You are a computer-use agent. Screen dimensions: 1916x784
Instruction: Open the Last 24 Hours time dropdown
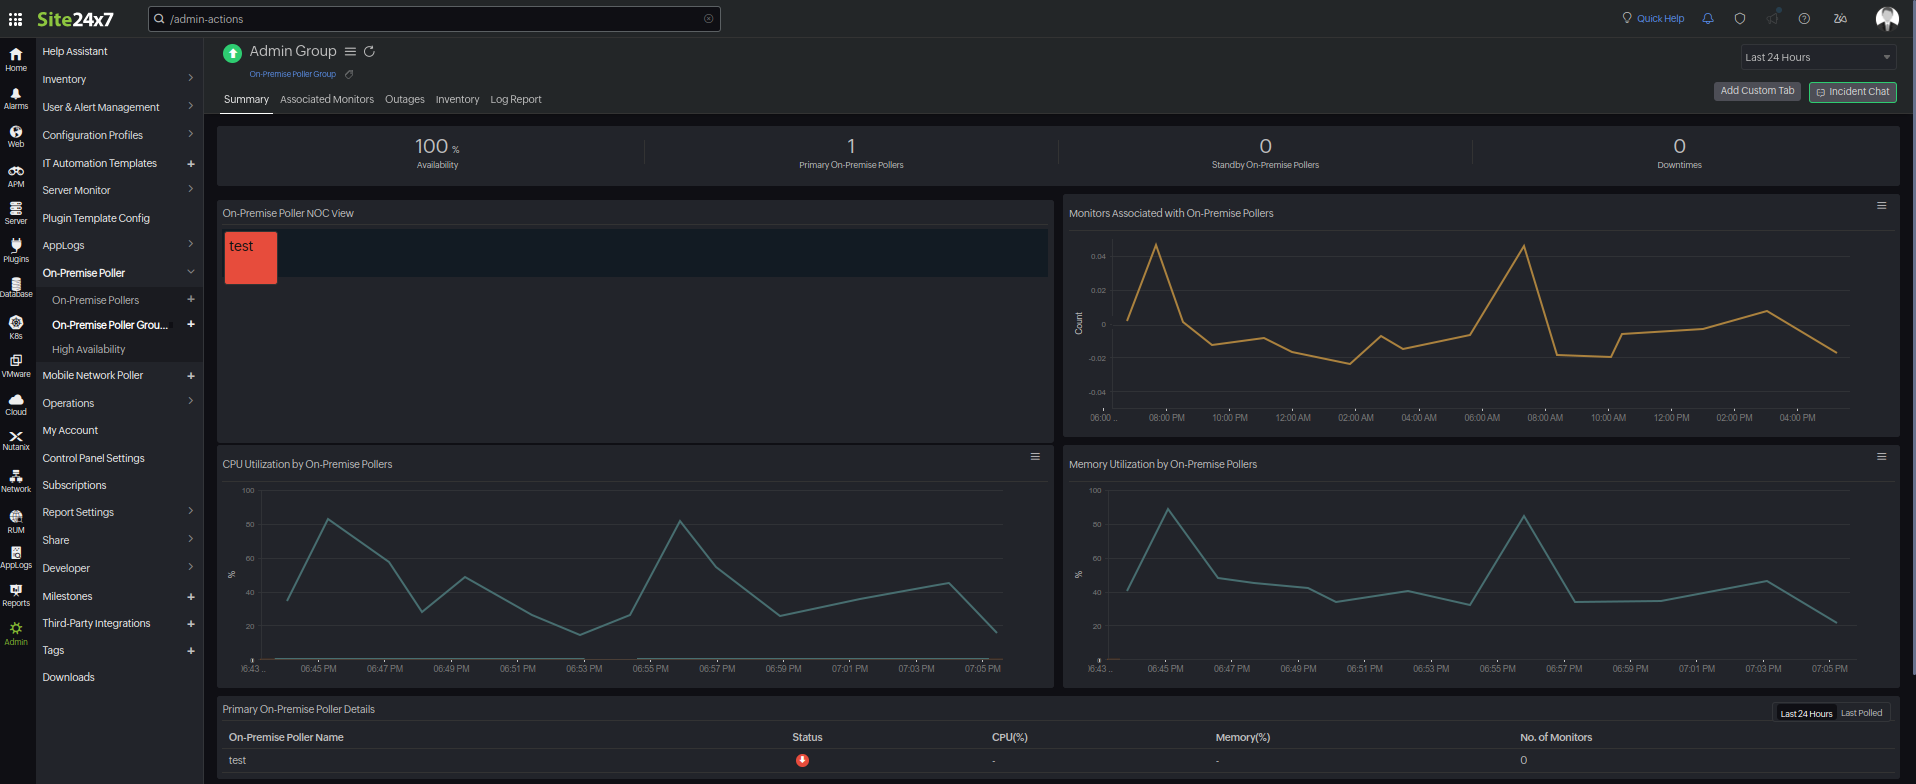coord(1817,58)
